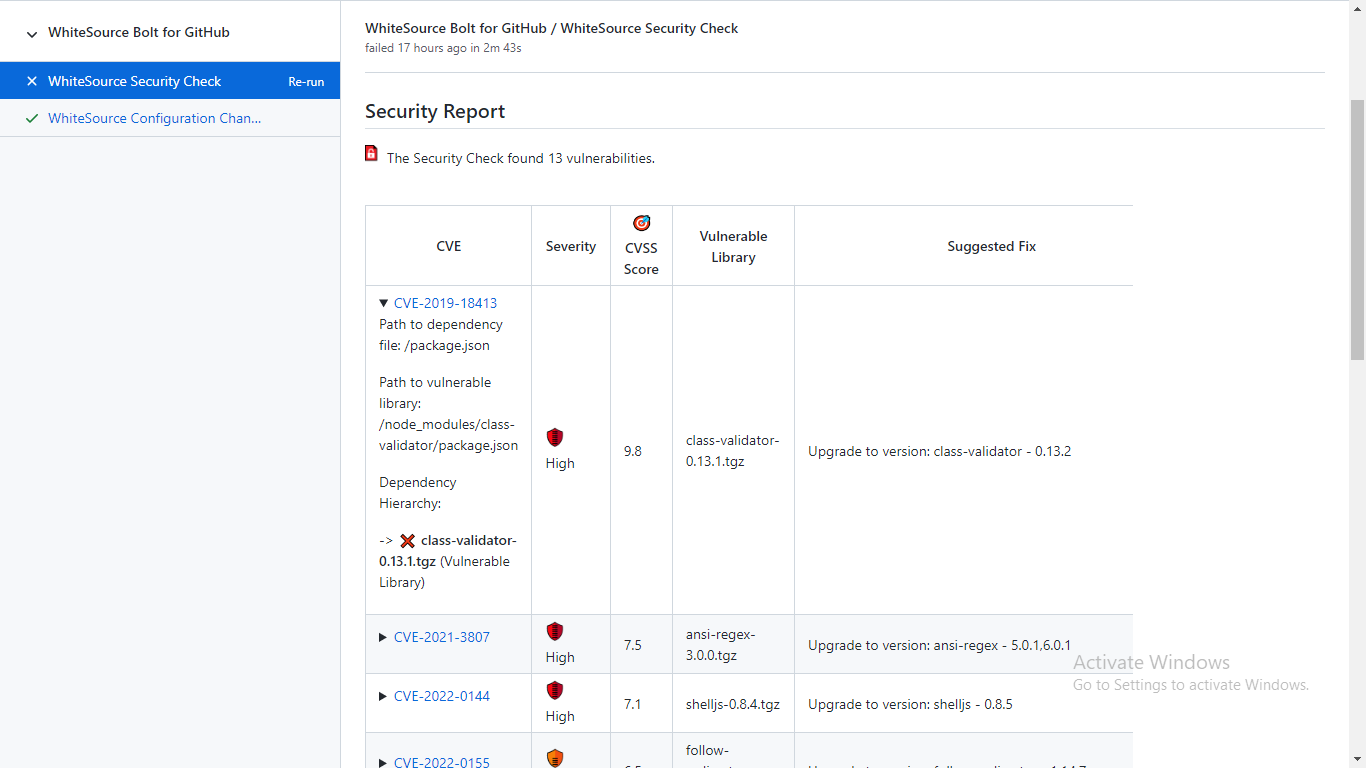Click the 'failed 17 hours ago' status text
The width and height of the screenshot is (1366, 768).
point(443,48)
